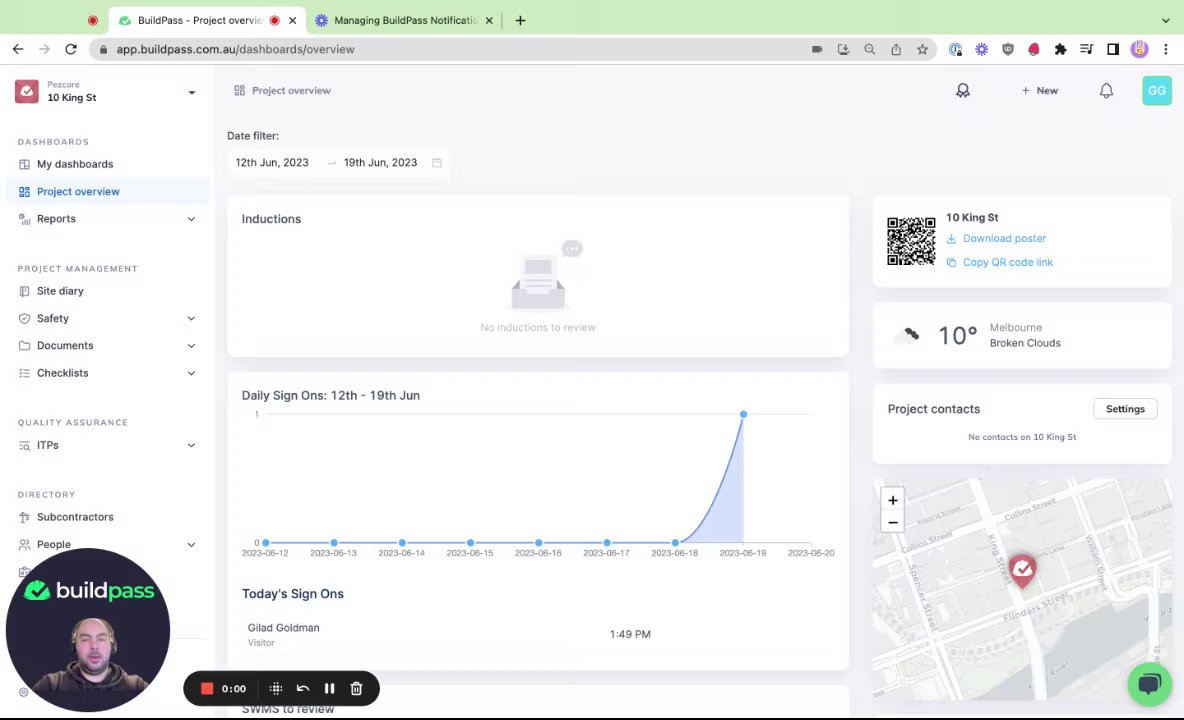This screenshot has height=720, width=1184.
Task: Close the Managing BuildPass Notifications tab
Action: point(489,20)
